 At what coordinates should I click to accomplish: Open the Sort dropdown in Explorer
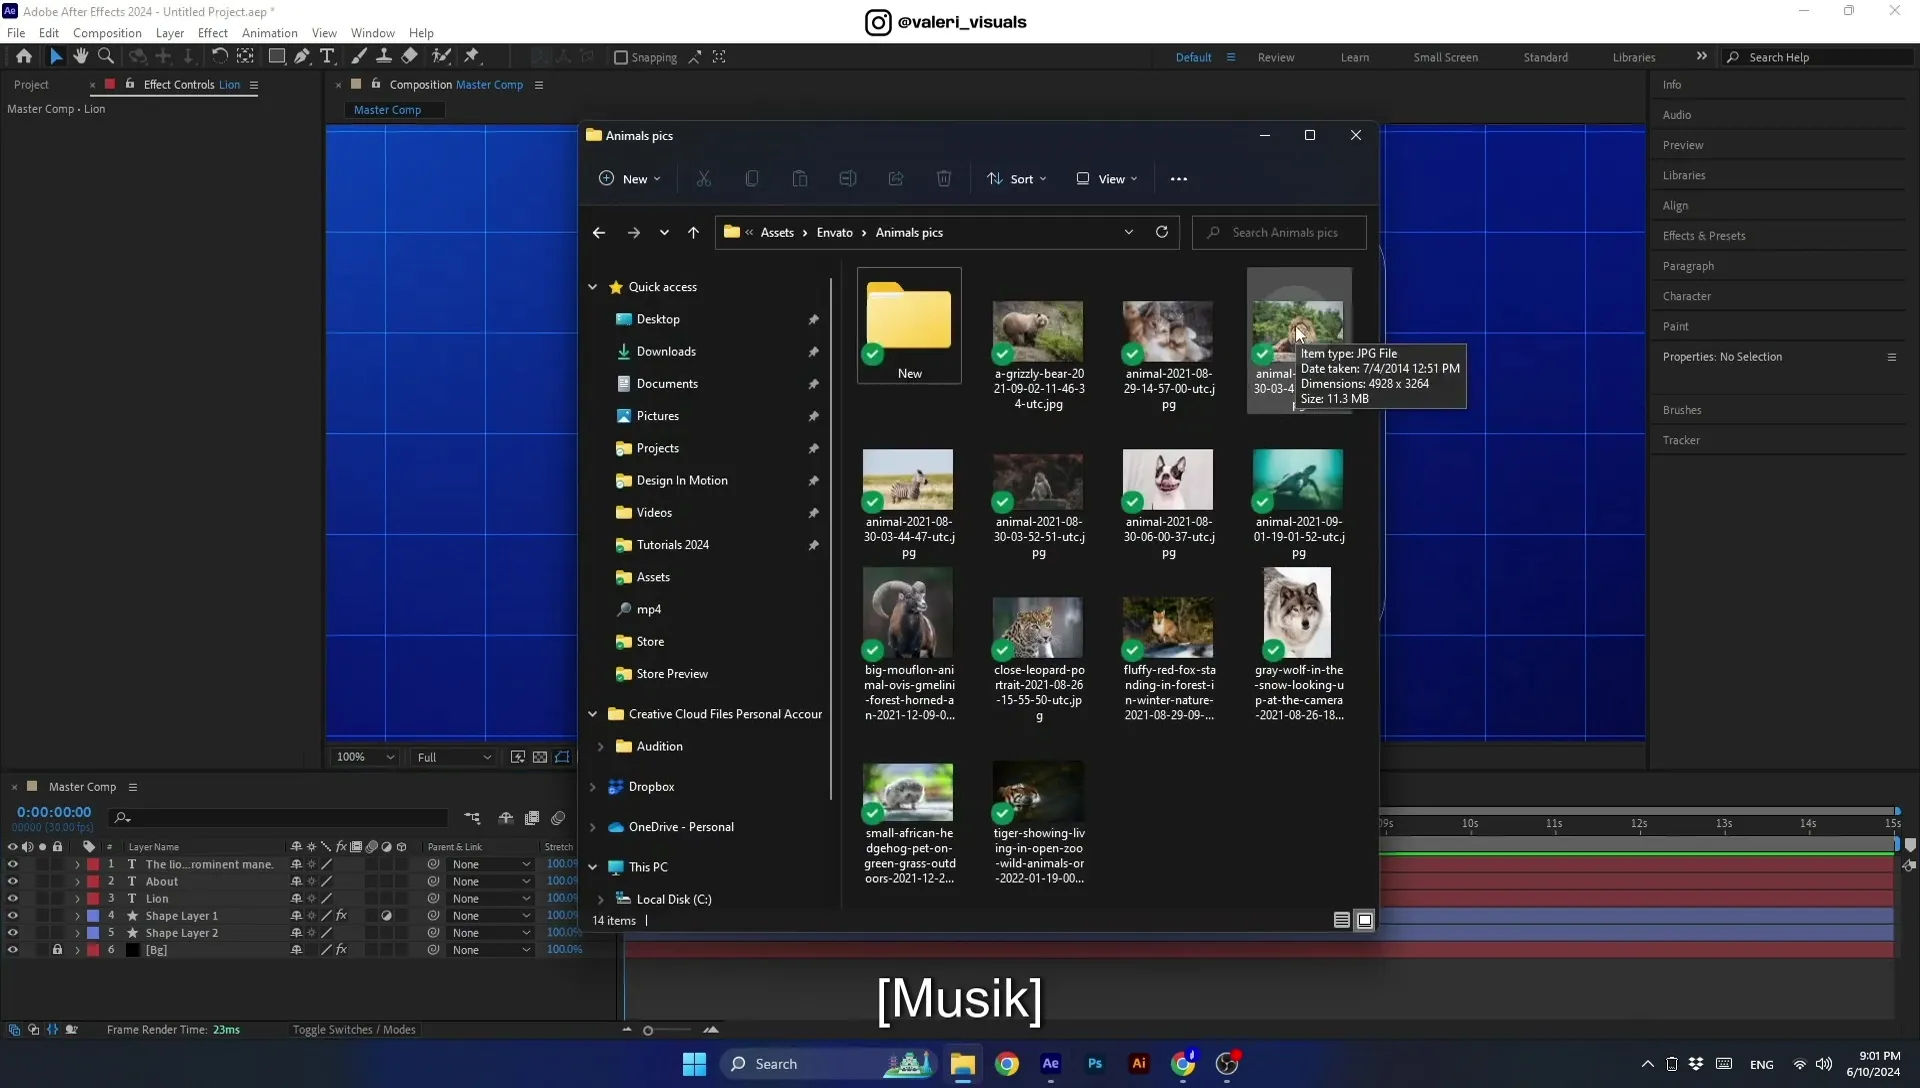tap(1017, 179)
